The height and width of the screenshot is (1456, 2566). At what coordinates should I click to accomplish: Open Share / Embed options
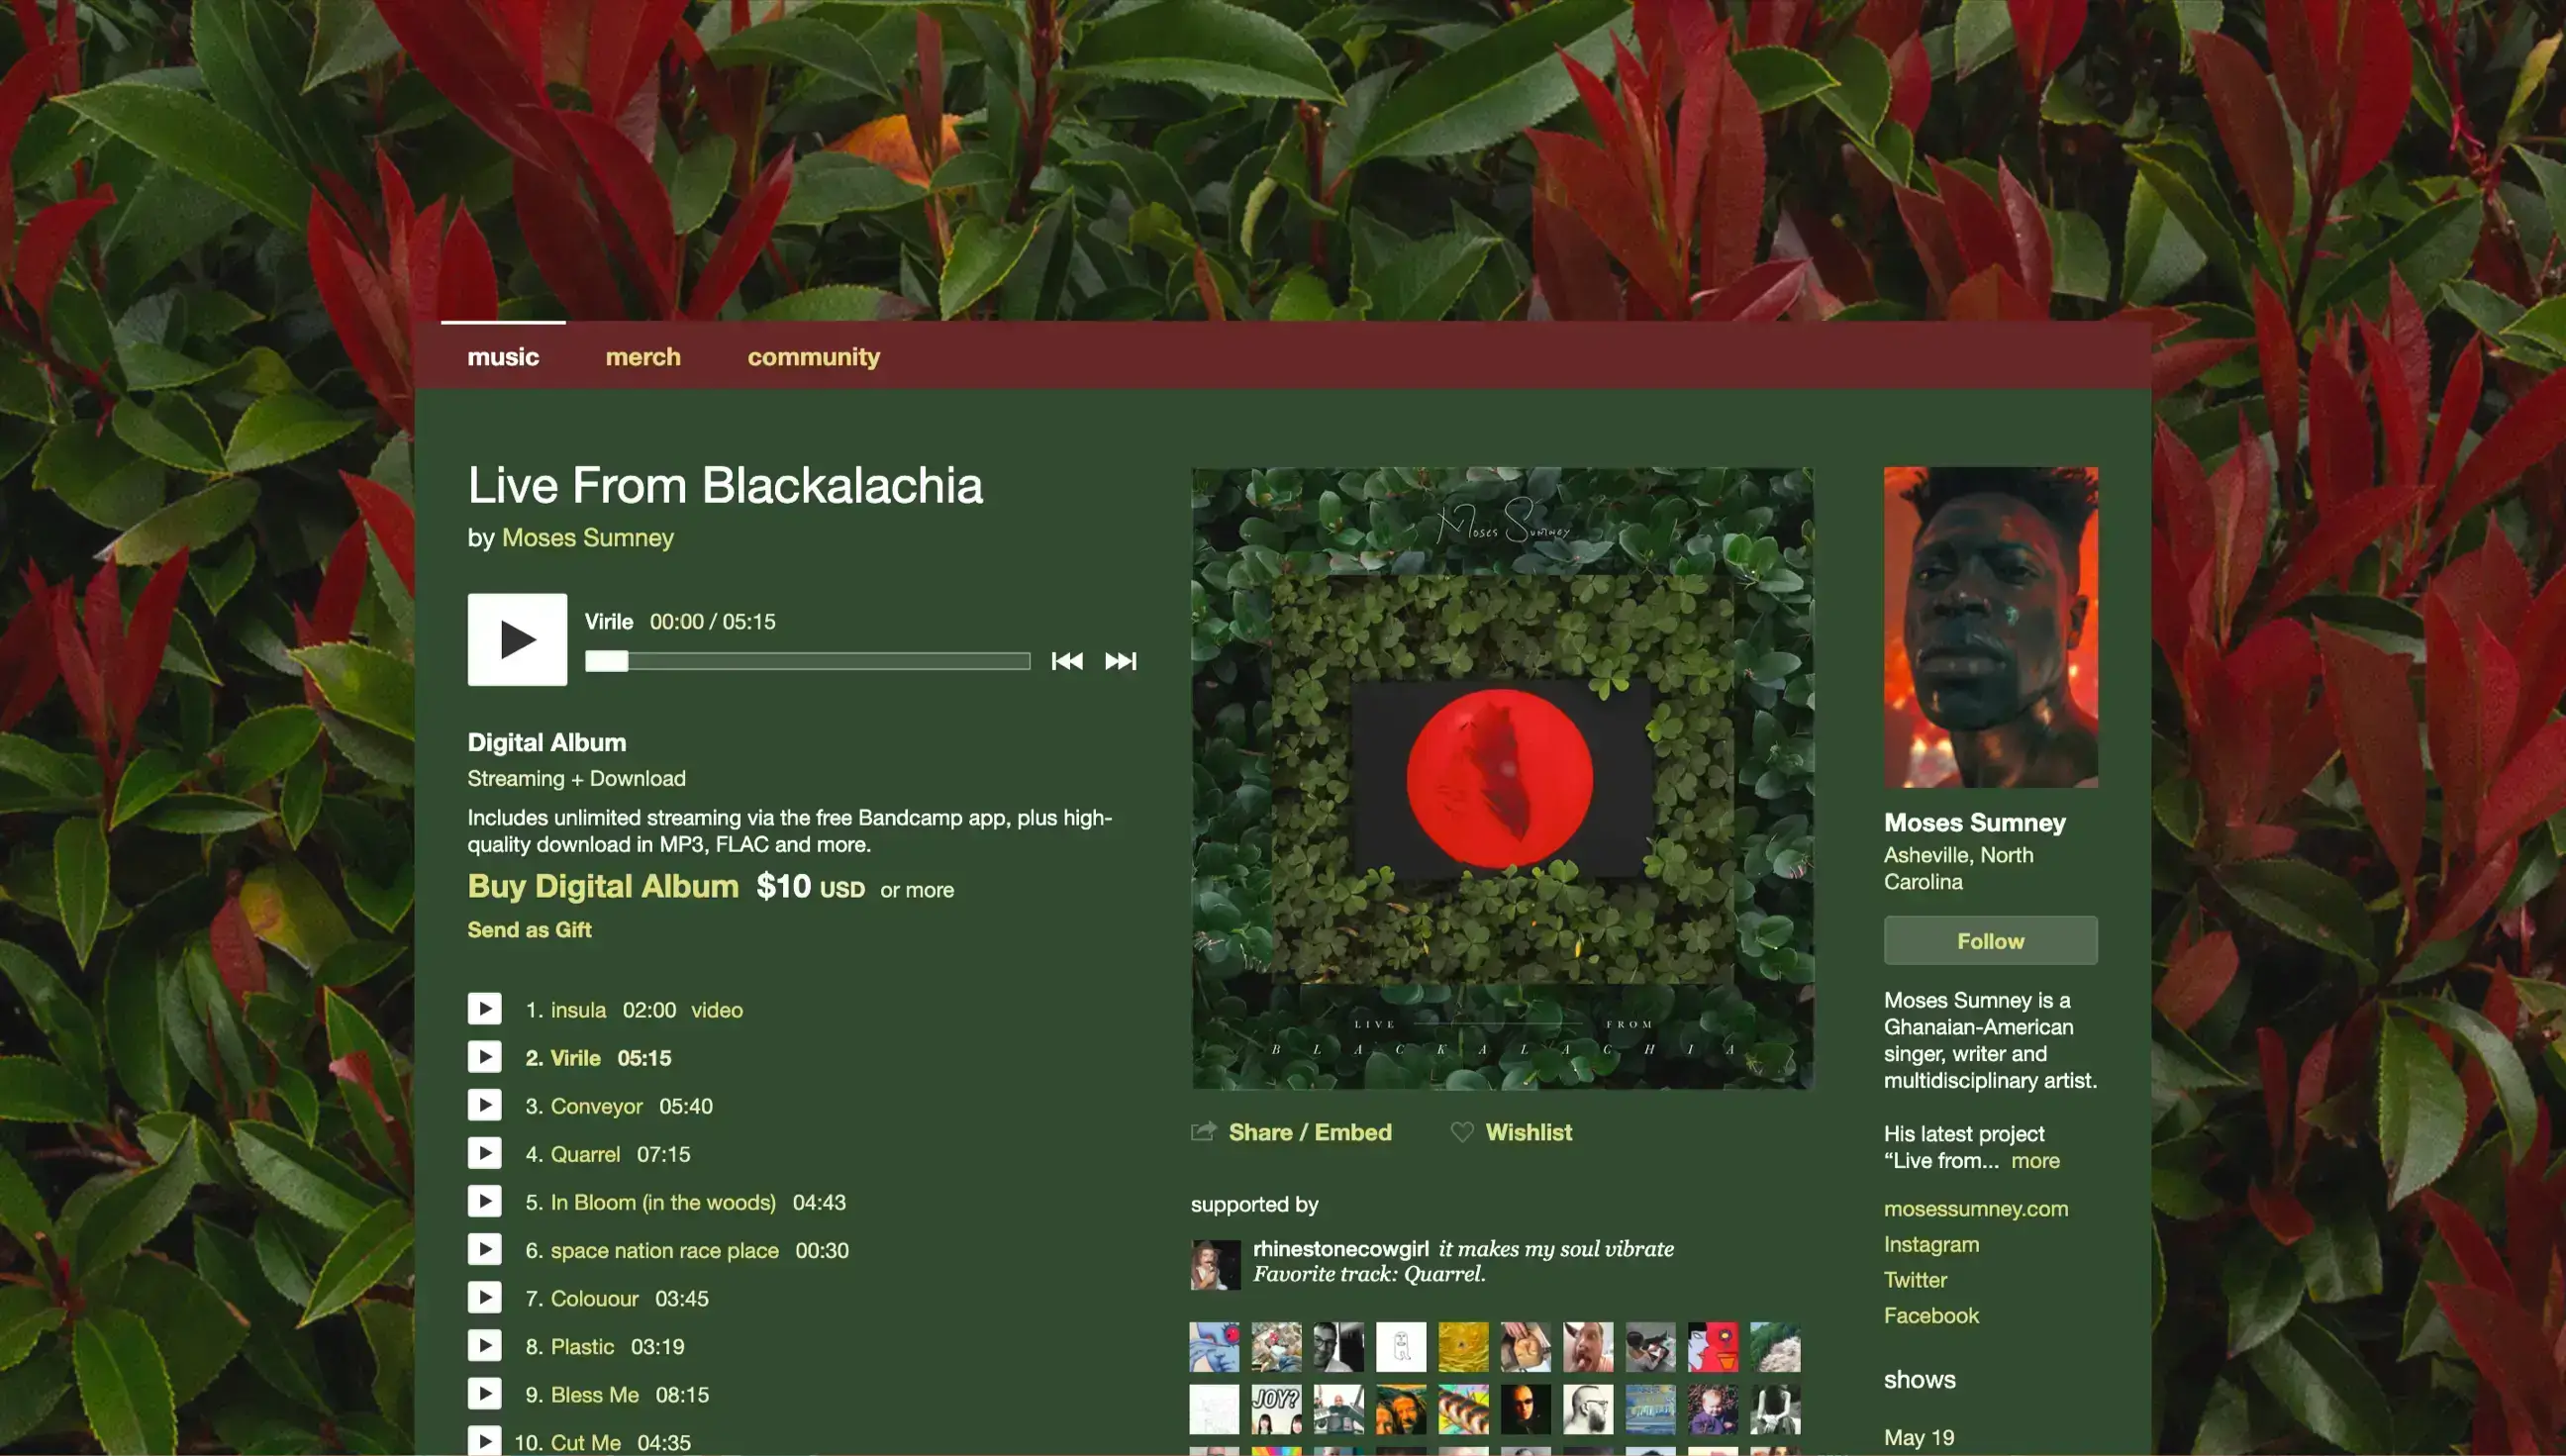pos(1310,1132)
